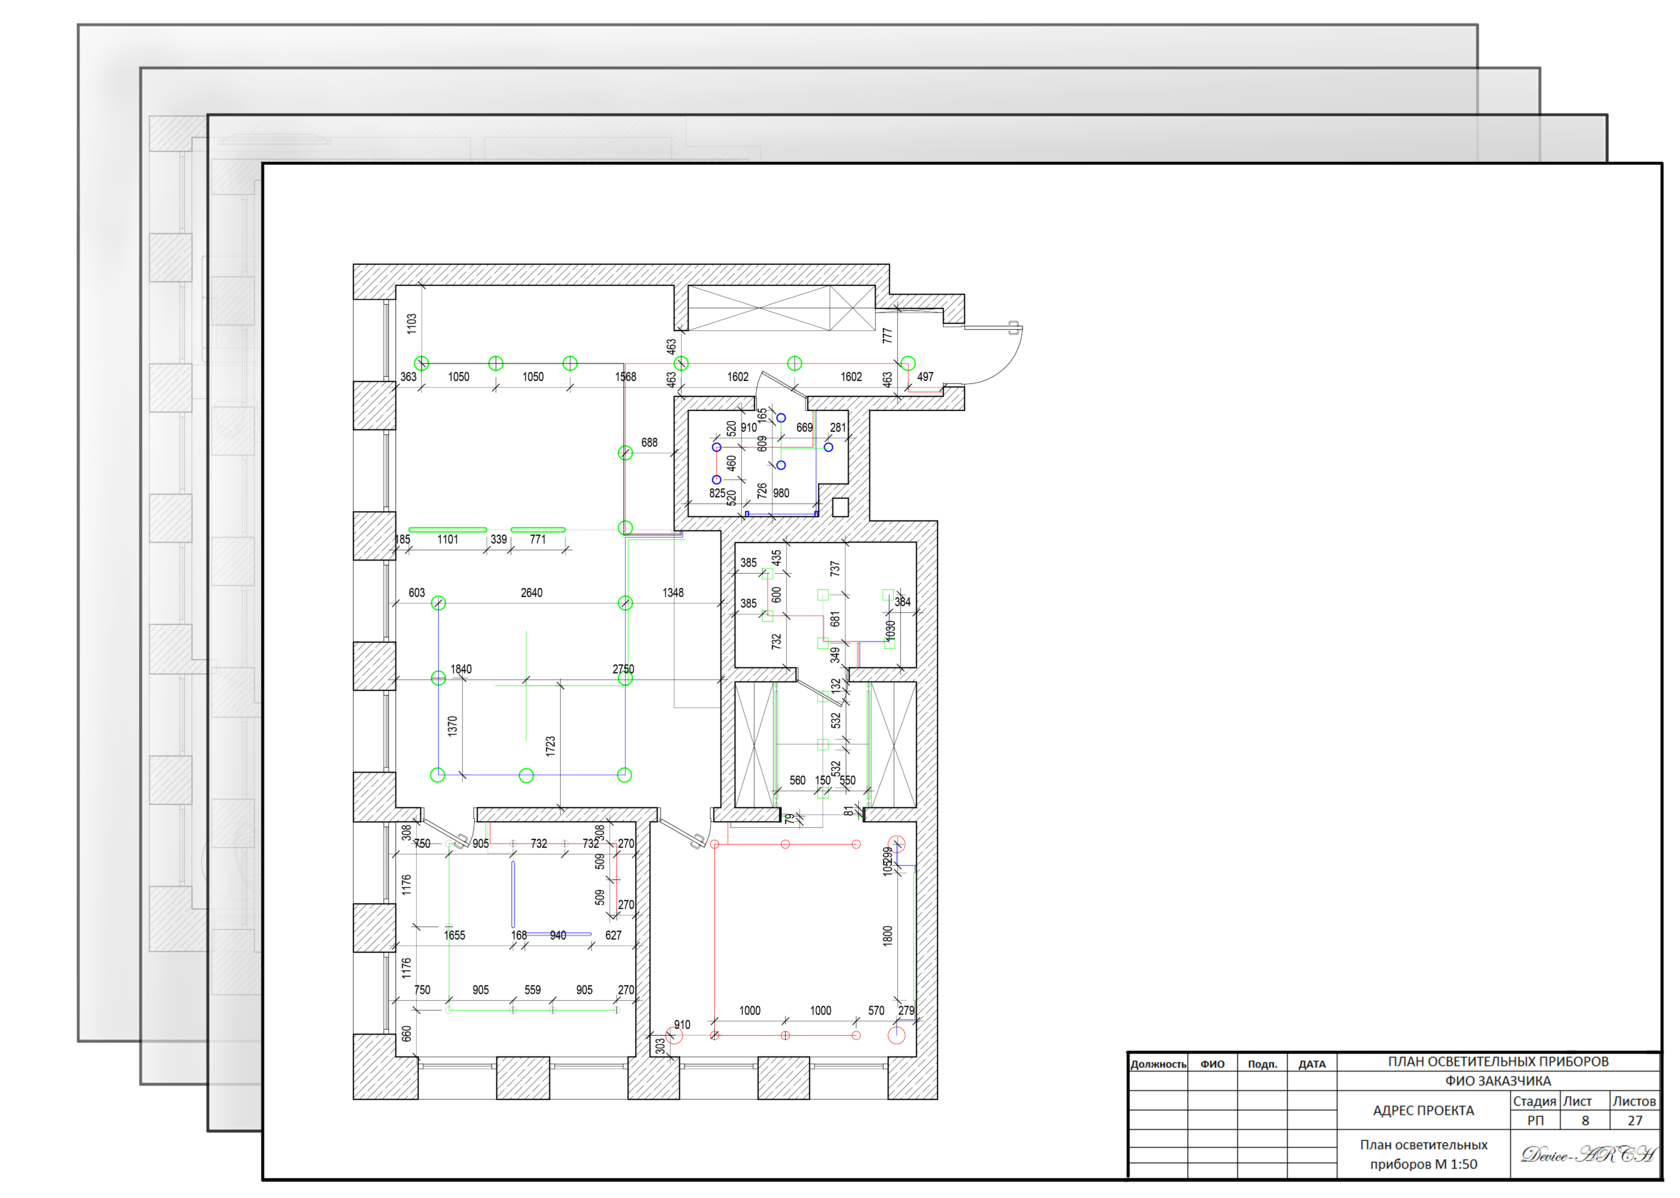1680x1198 pixels.
Task: Click the '1723' vertical dimension
Action: (x=551, y=746)
